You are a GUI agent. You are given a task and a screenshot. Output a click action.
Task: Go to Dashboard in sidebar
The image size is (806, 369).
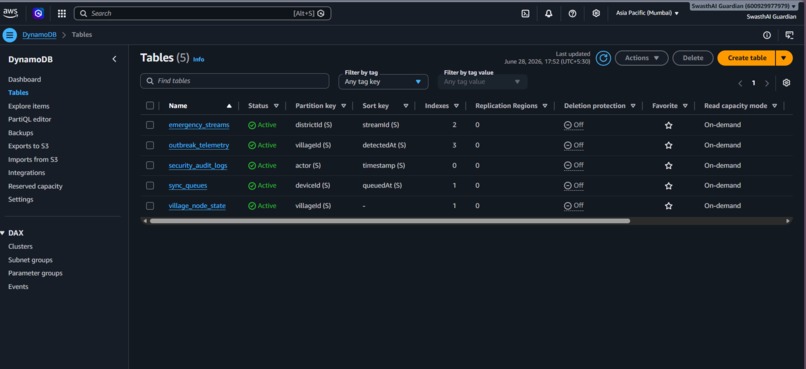click(24, 80)
